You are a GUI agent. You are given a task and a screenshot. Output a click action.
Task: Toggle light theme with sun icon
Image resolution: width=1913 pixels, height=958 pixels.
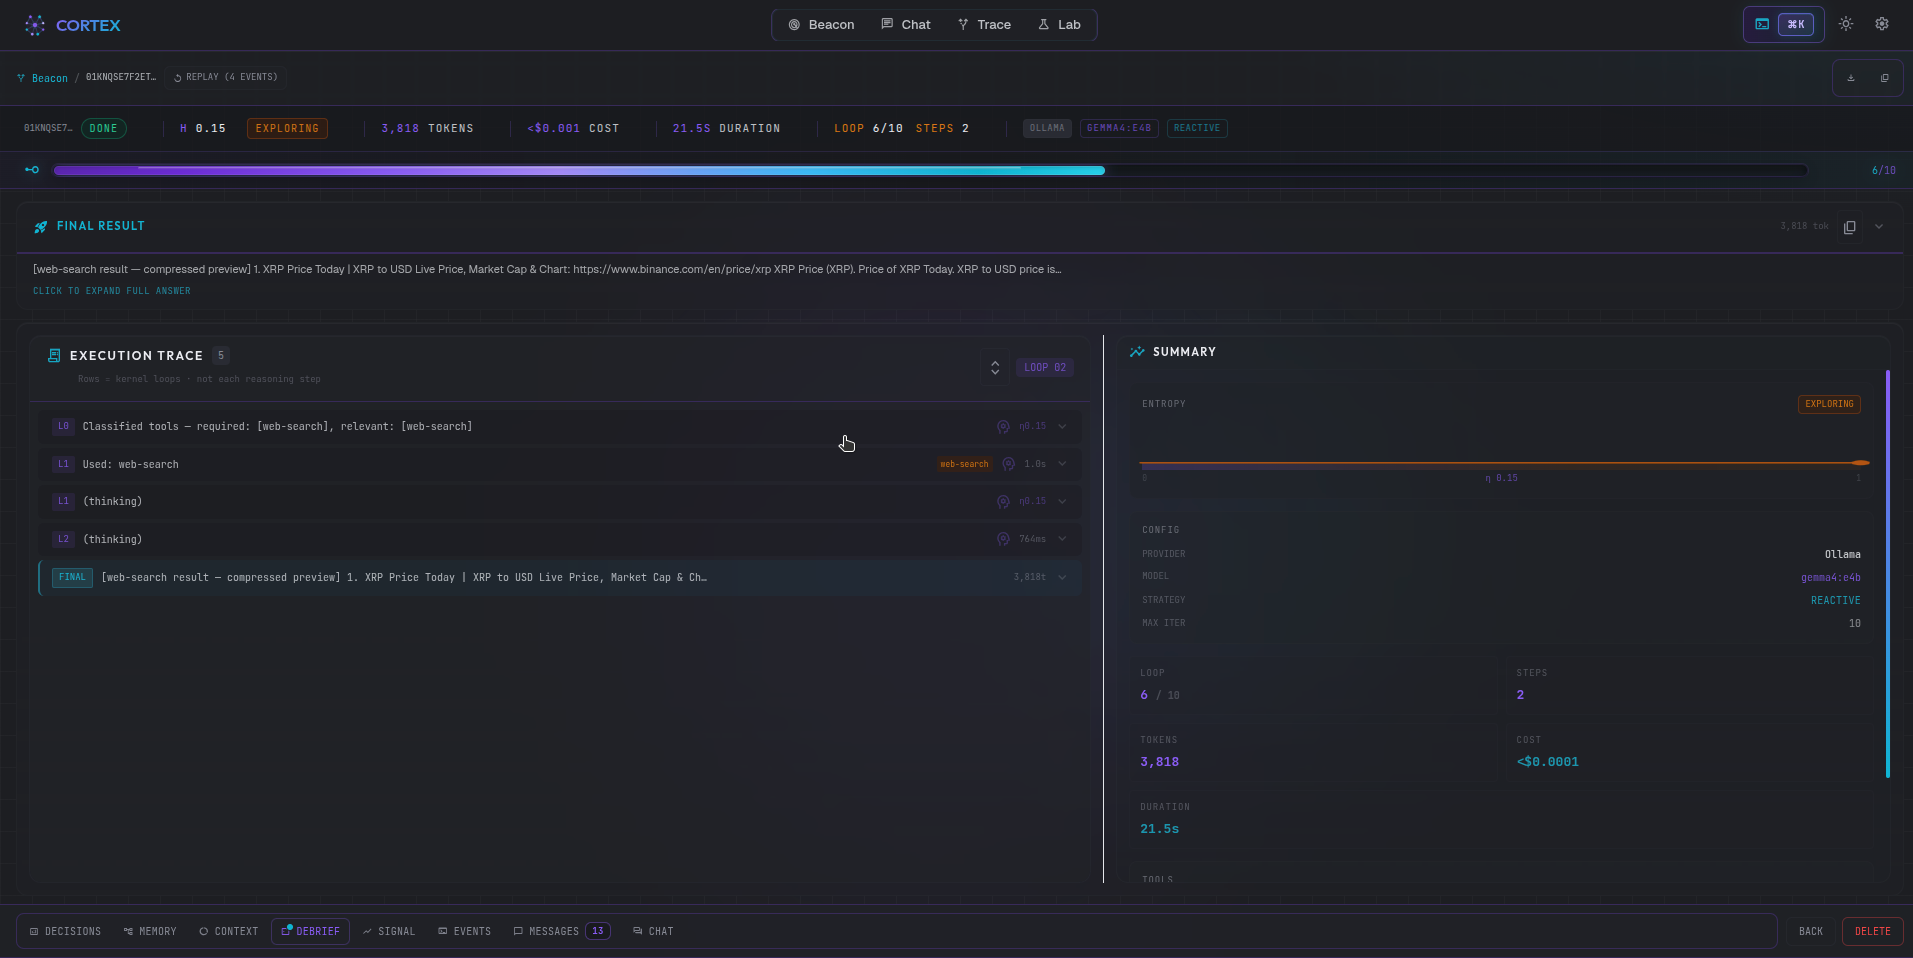tap(1846, 24)
